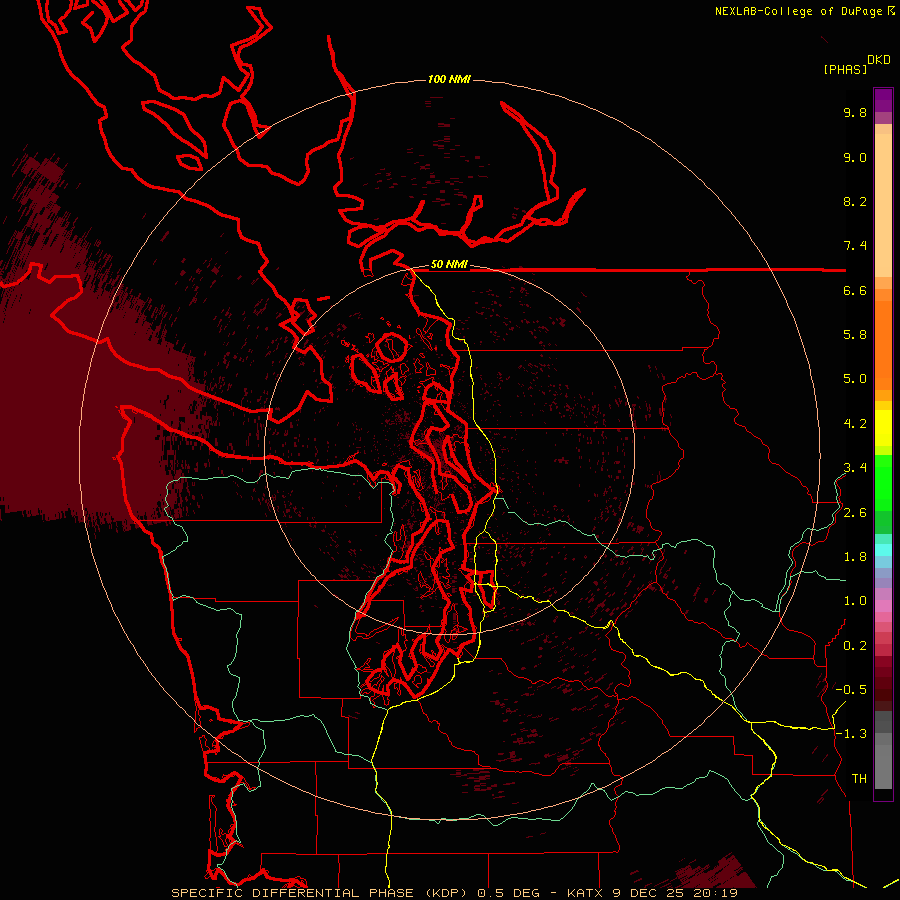
Task: Click the 100 NMI range ring label
Action: coord(449,79)
